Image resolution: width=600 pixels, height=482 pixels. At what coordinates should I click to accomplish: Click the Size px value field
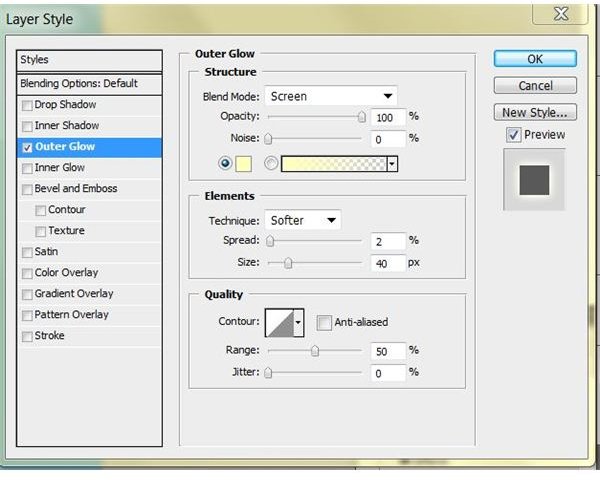(x=388, y=263)
